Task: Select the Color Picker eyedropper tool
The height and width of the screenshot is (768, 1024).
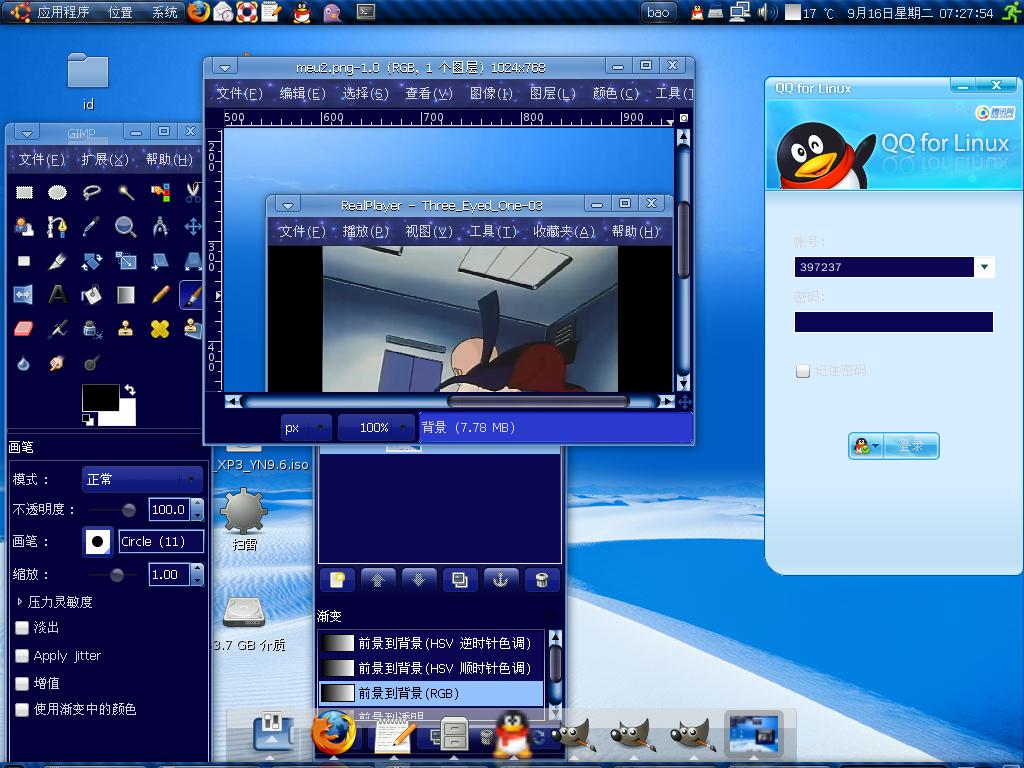Action: coord(91,227)
